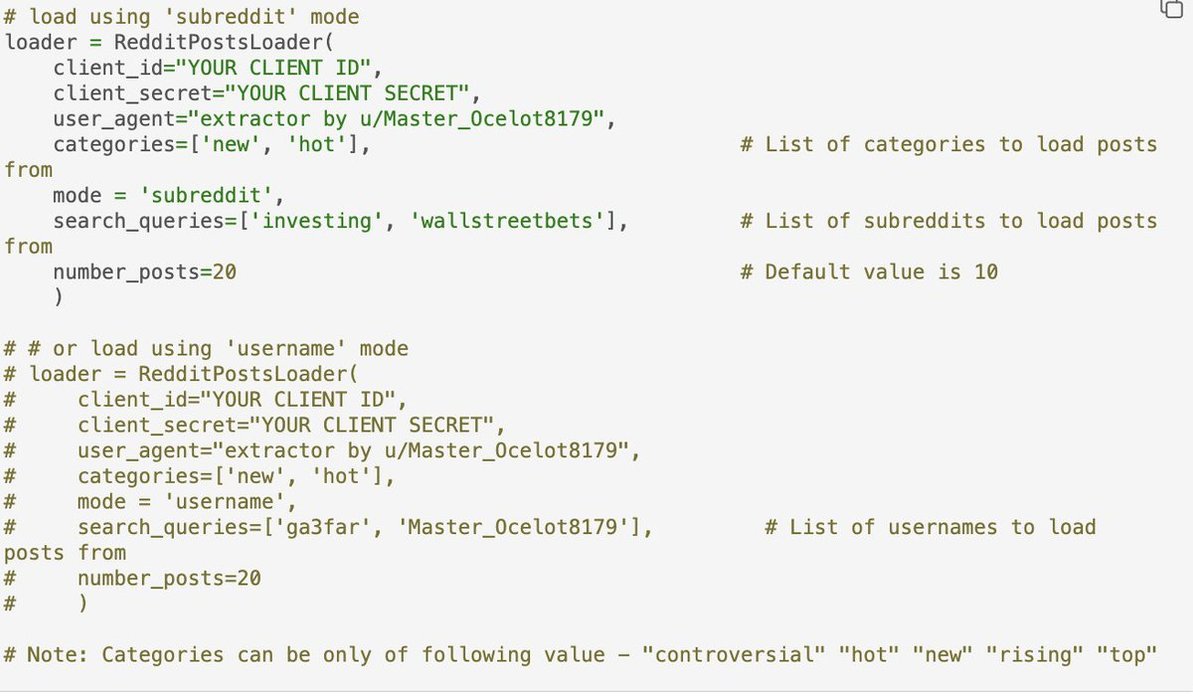The width and height of the screenshot is (1193, 700).
Task: Click the 'subreddit' mode value
Action: [x=205, y=196]
